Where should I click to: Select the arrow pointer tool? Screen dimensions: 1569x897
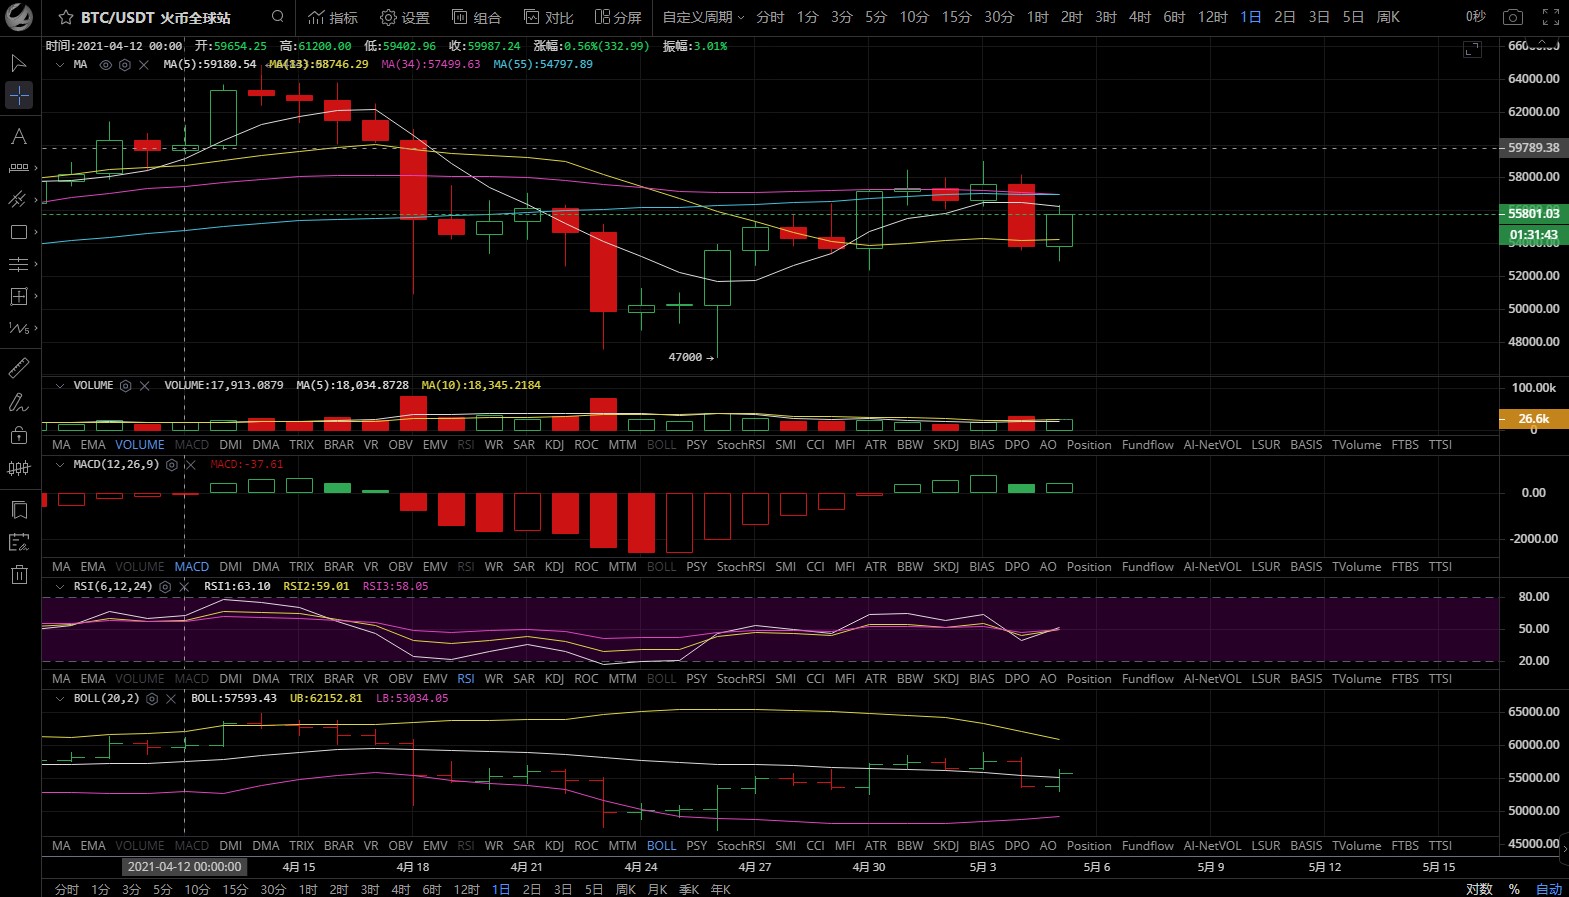(x=18, y=63)
